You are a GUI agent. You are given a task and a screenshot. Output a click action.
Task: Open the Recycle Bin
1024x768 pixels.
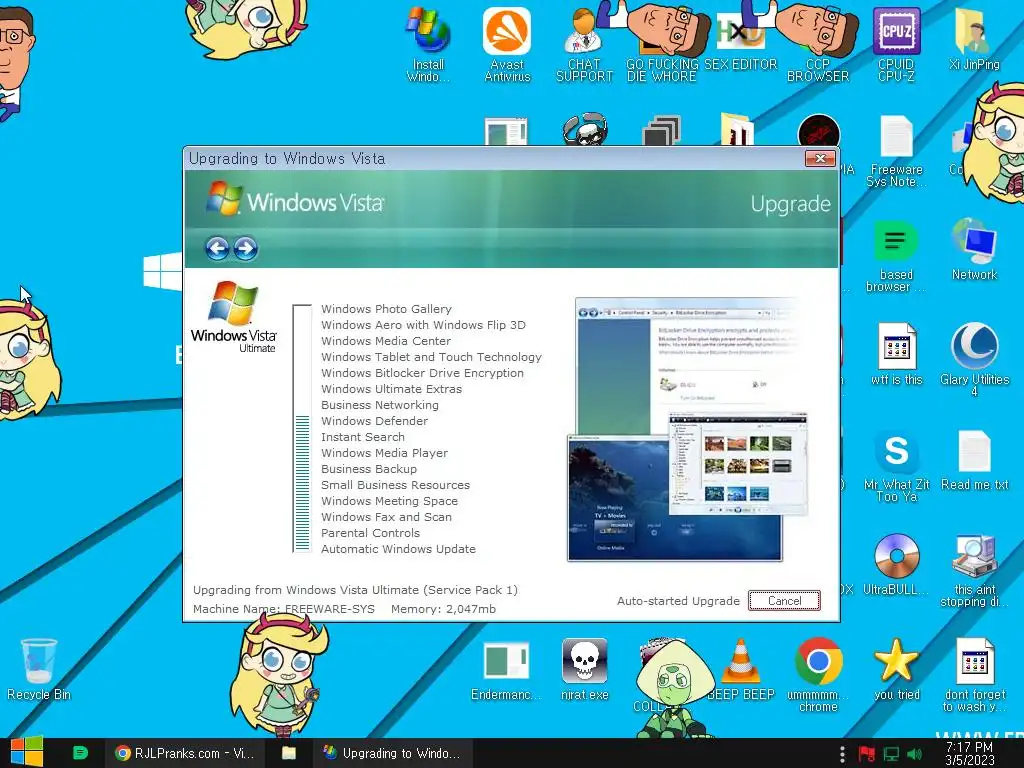point(39,670)
